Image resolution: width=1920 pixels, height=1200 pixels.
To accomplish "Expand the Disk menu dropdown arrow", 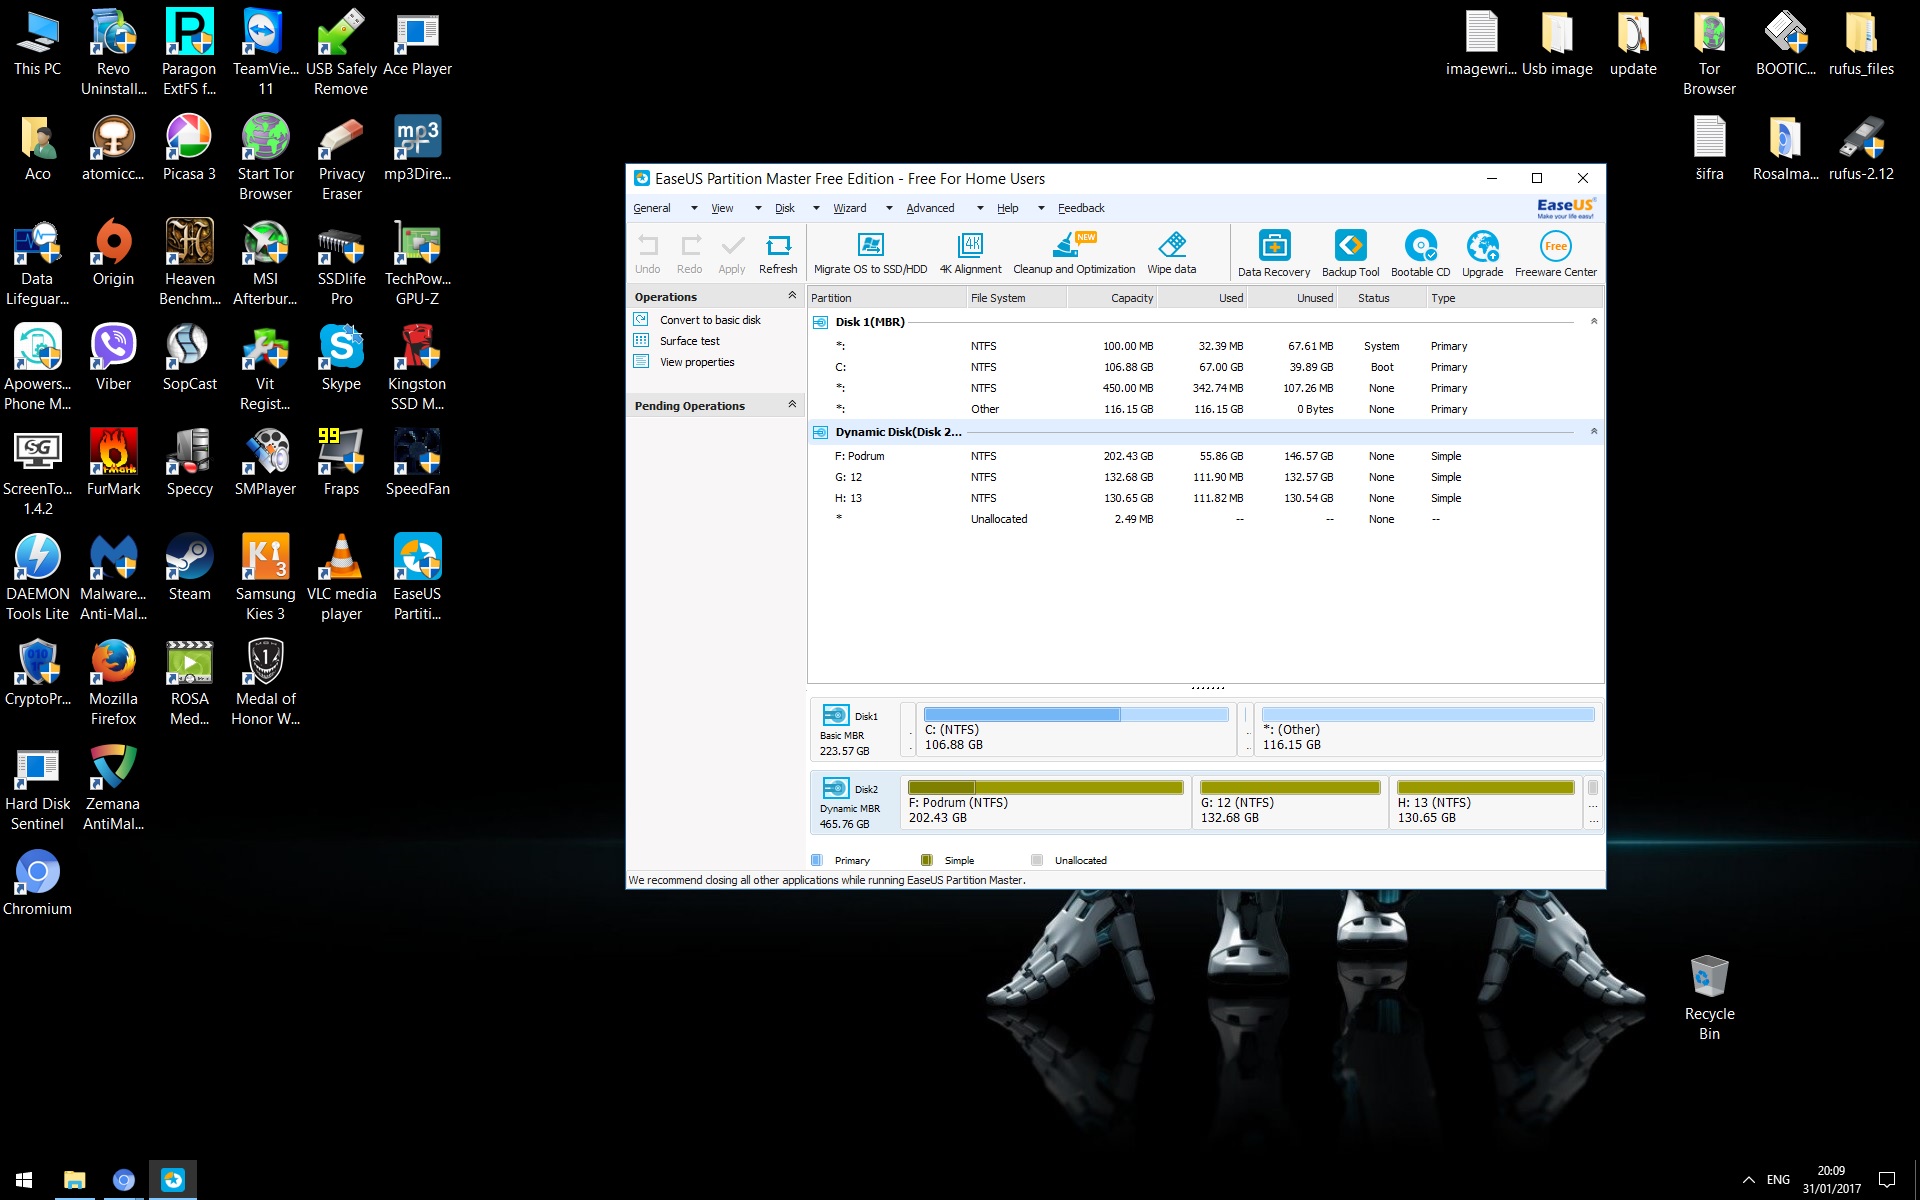I will 816,208.
